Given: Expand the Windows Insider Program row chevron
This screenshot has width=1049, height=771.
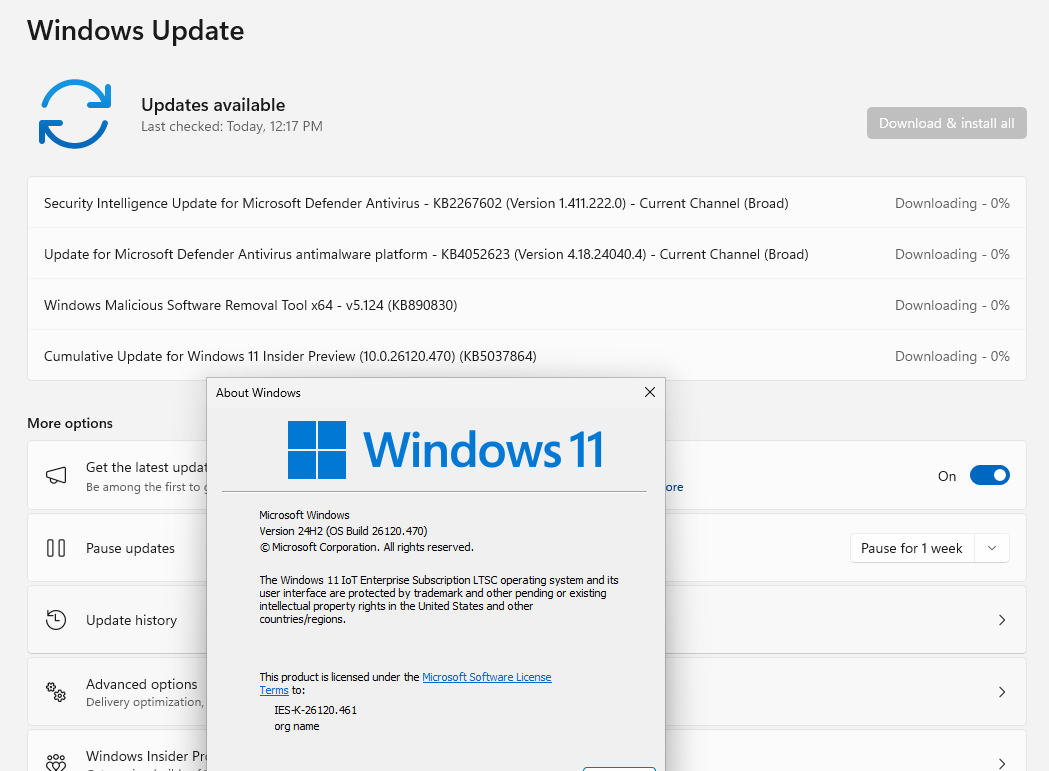Looking at the screenshot, I should click(x=1002, y=763).
